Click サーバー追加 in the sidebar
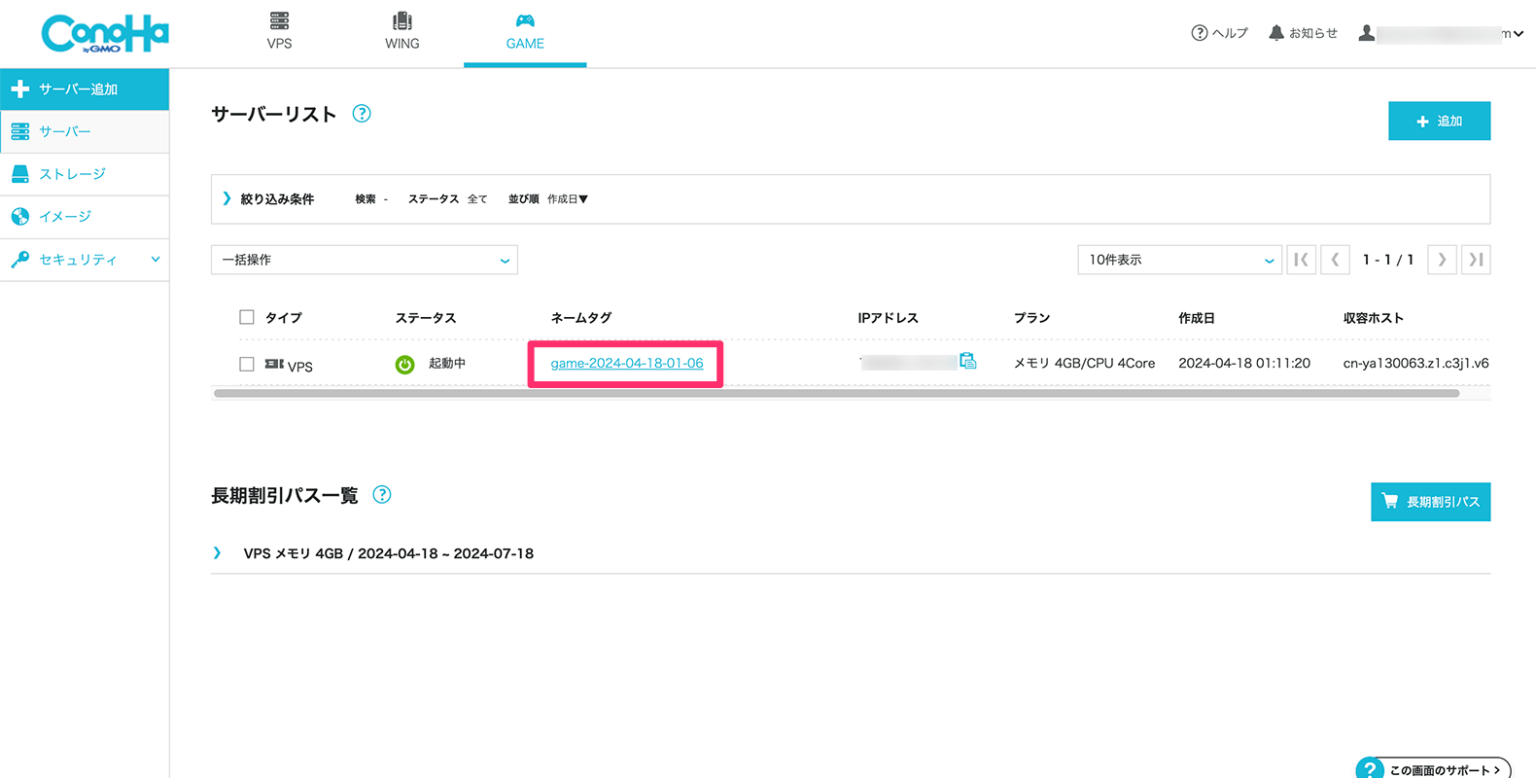Image resolution: width=1536 pixels, height=778 pixels. [84, 89]
